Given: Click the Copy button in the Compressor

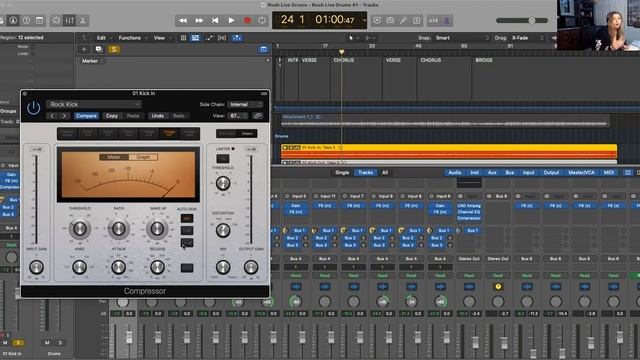Looking at the screenshot, I should (112, 116).
